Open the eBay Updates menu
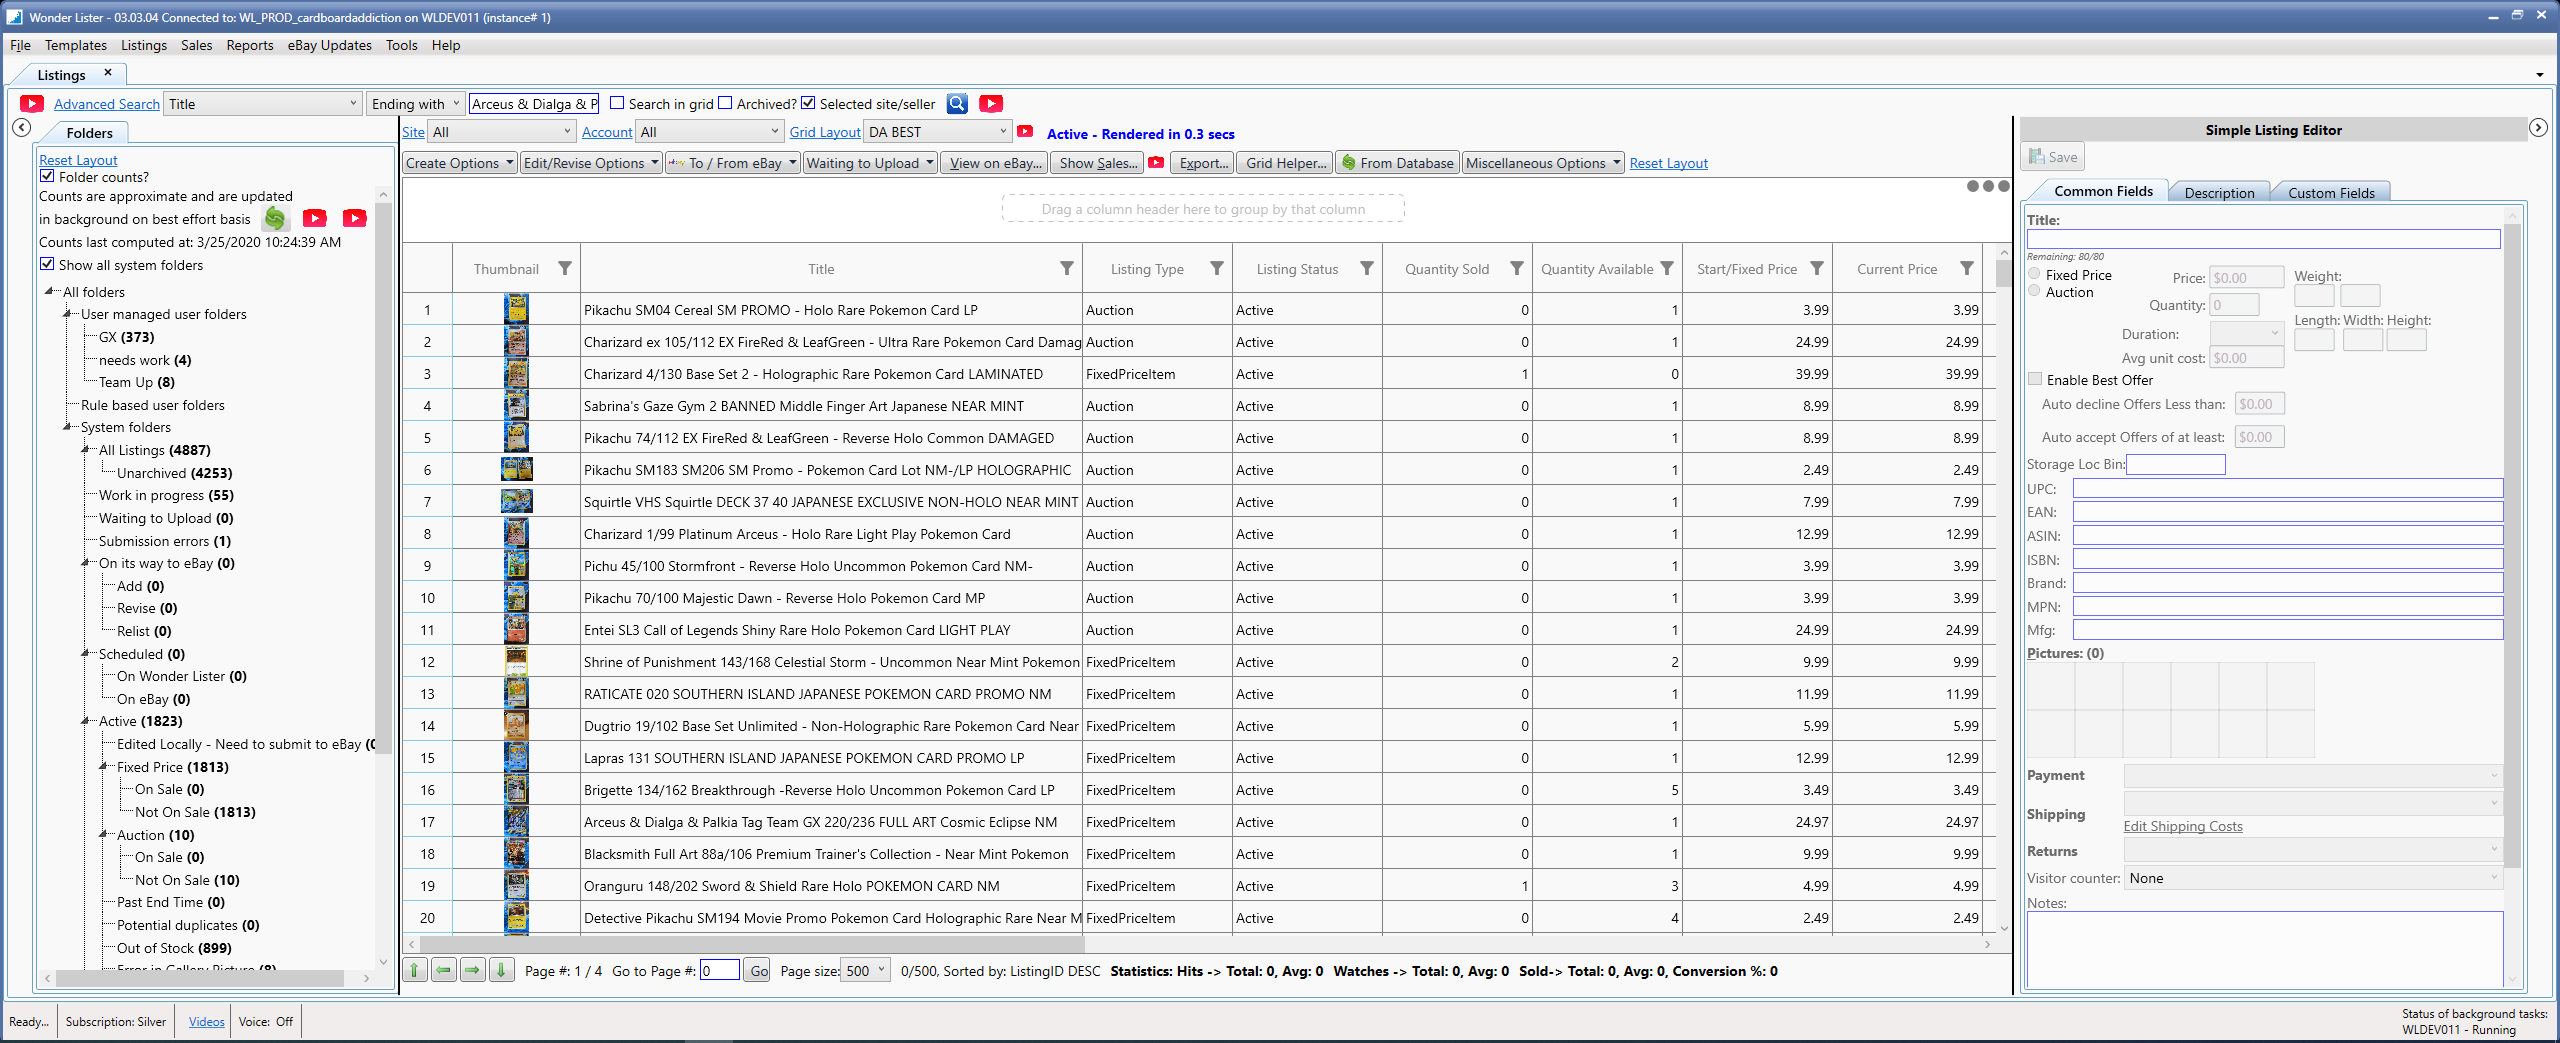The image size is (2560, 1043). 329,45
